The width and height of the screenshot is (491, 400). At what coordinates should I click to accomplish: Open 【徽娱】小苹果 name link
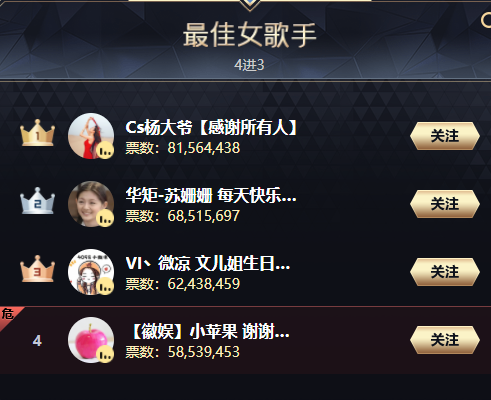pos(211,331)
